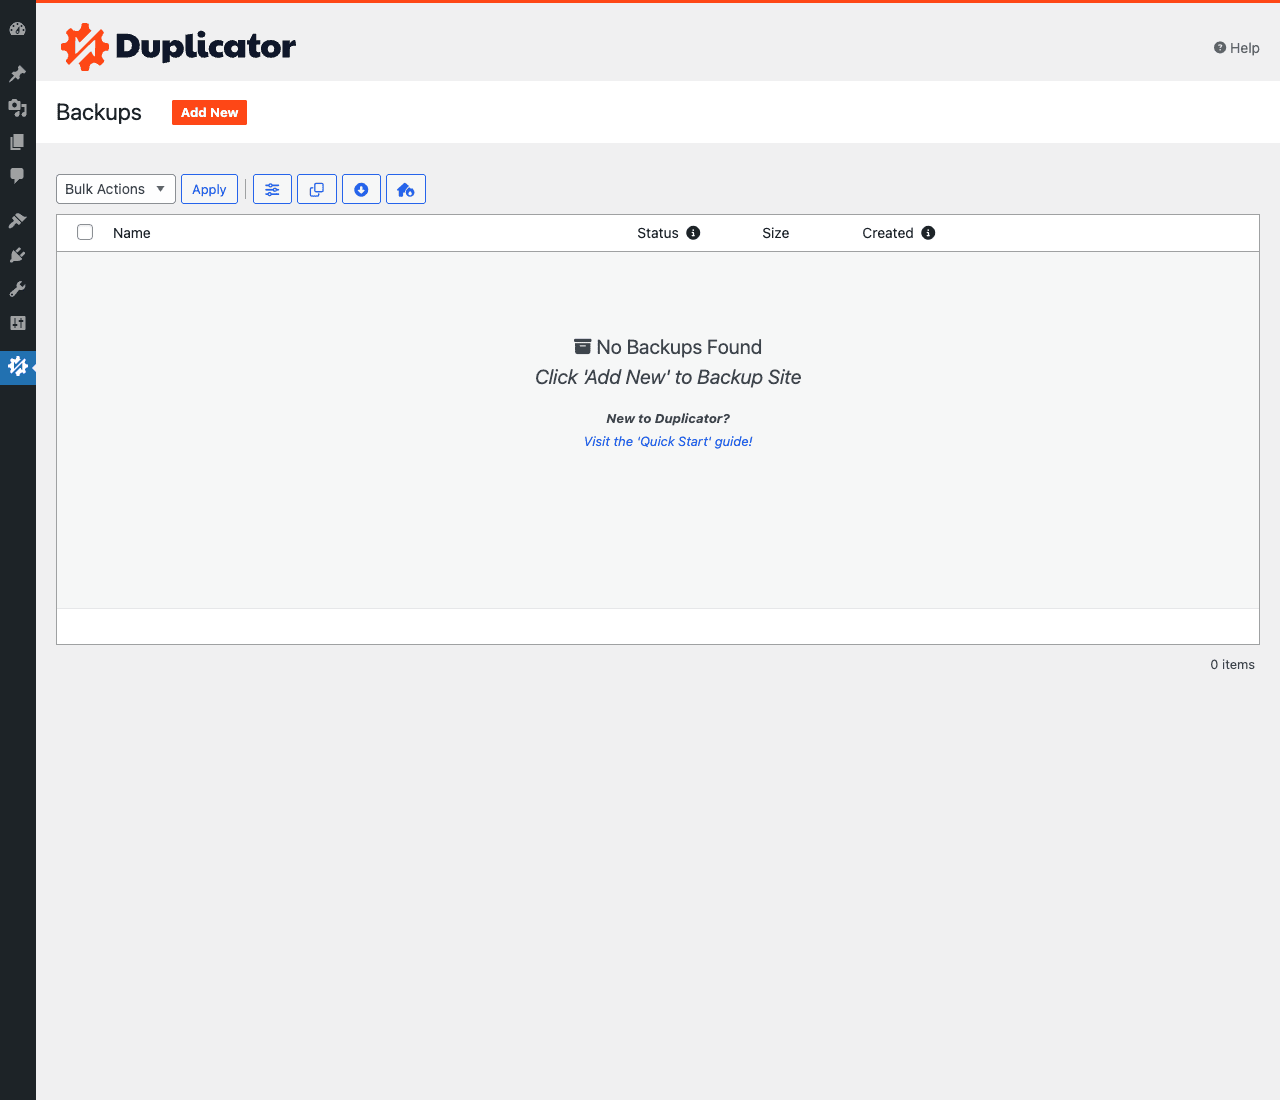The image size is (1280, 1100).
Task: Click the Created column header
Action: click(x=888, y=233)
